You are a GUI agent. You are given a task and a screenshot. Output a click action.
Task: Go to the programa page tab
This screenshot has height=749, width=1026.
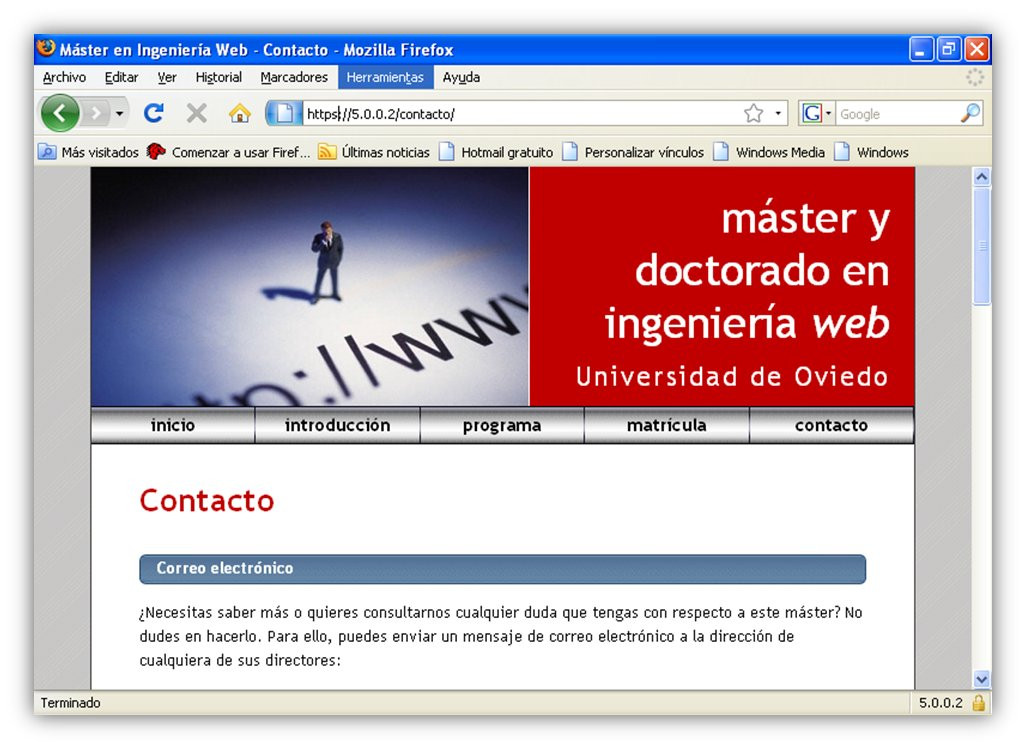[x=501, y=425]
